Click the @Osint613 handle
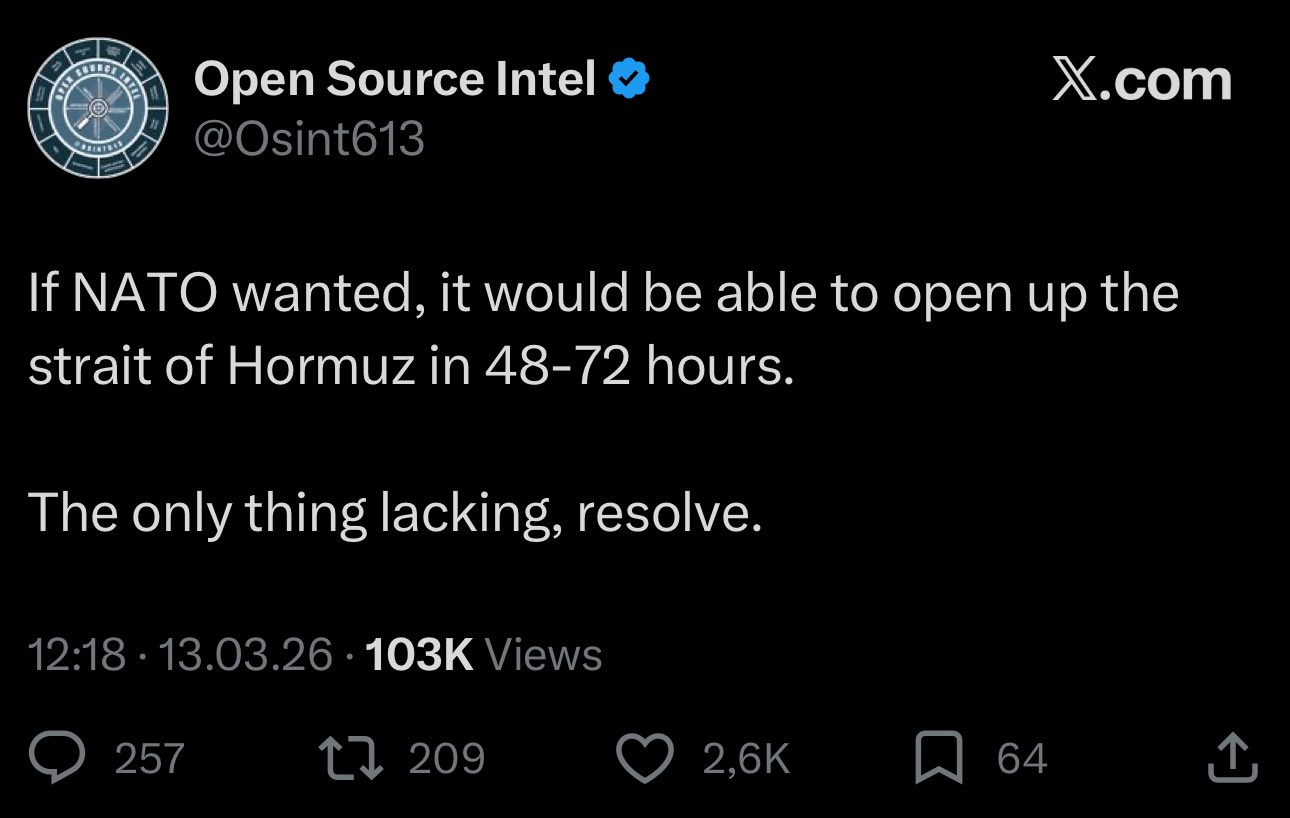 coord(309,139)
